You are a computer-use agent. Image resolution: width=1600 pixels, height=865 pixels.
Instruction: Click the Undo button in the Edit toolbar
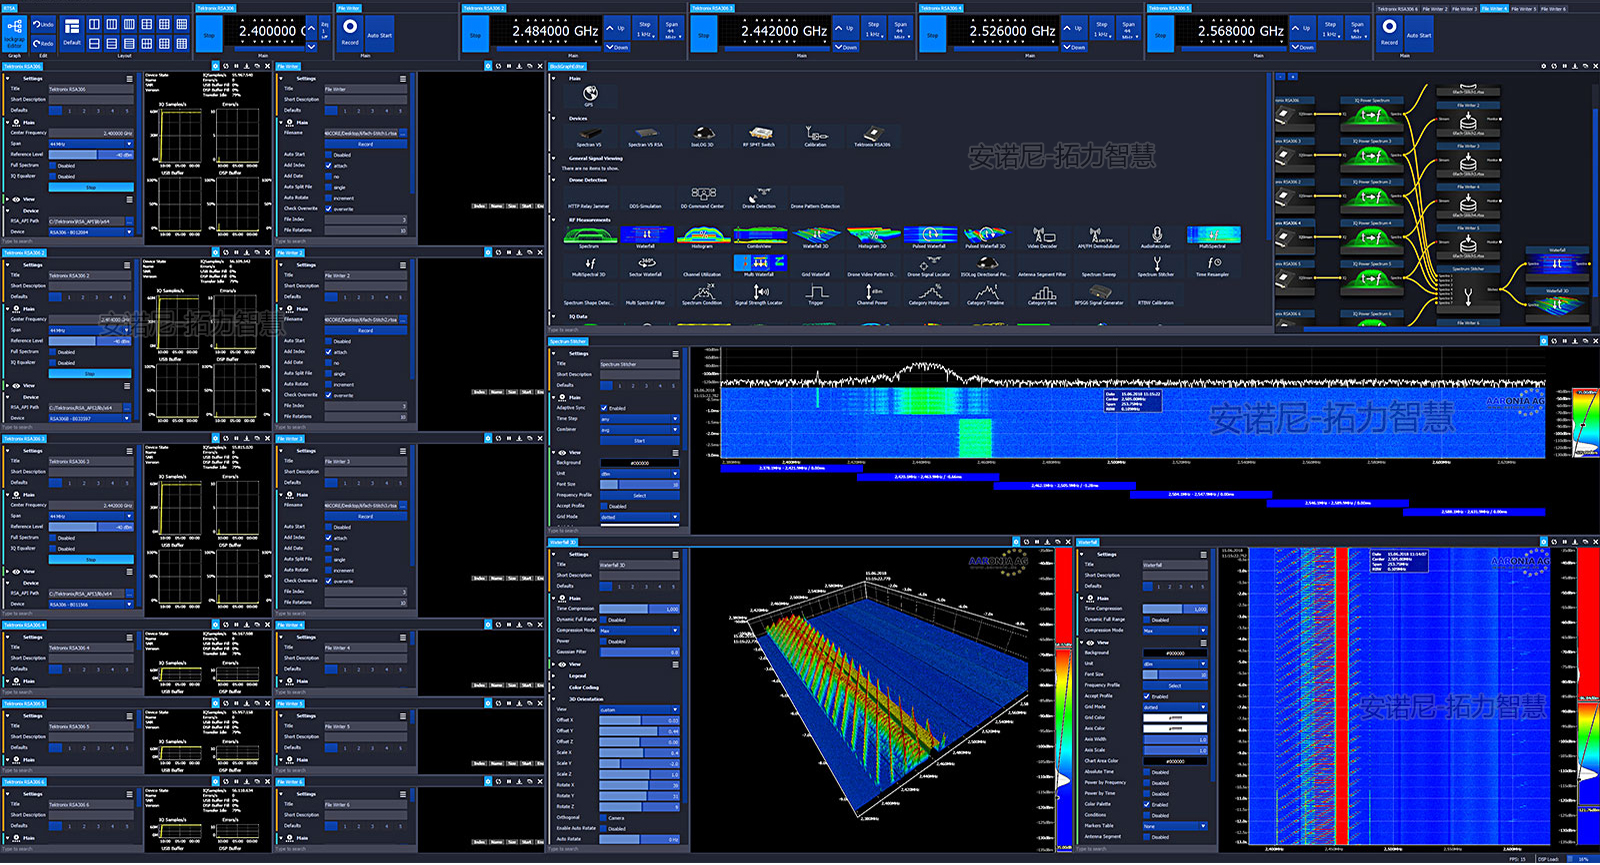(x=43, y=24)
